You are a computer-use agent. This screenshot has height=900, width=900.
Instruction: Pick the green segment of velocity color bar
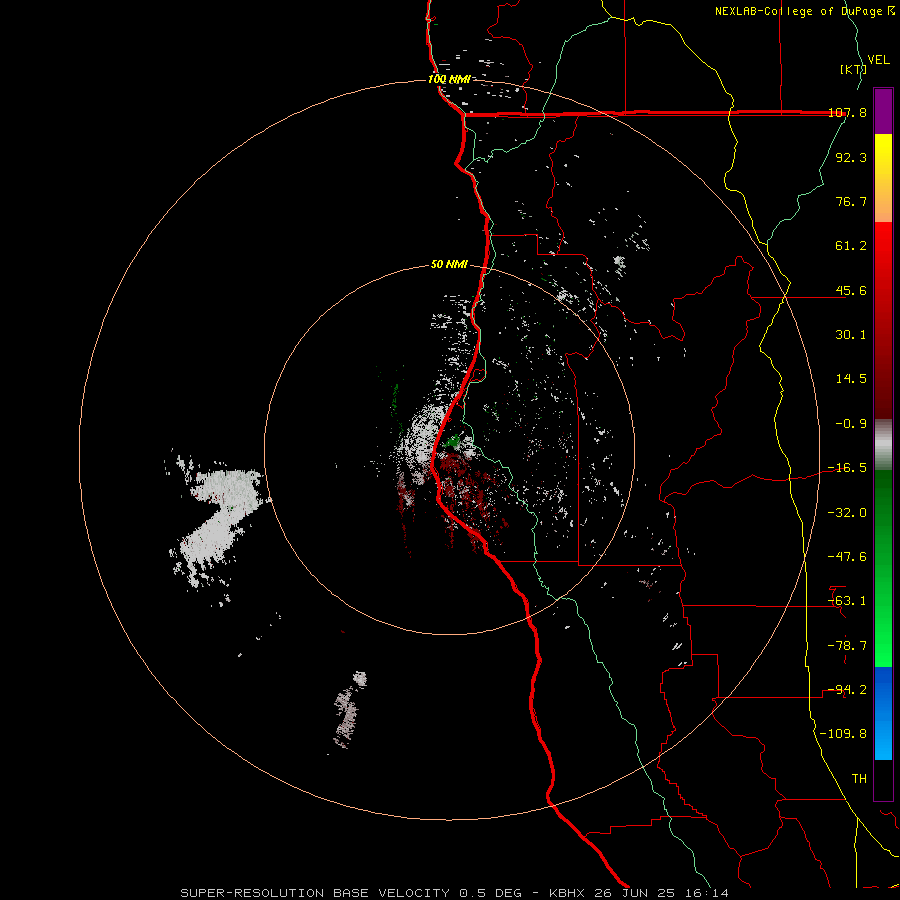[883, 568]
